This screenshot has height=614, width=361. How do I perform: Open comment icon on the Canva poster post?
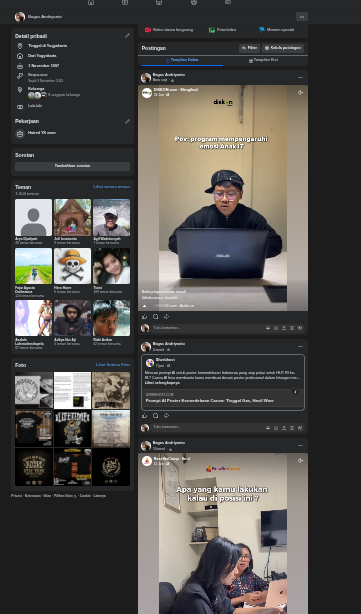[x=155, y=415]
